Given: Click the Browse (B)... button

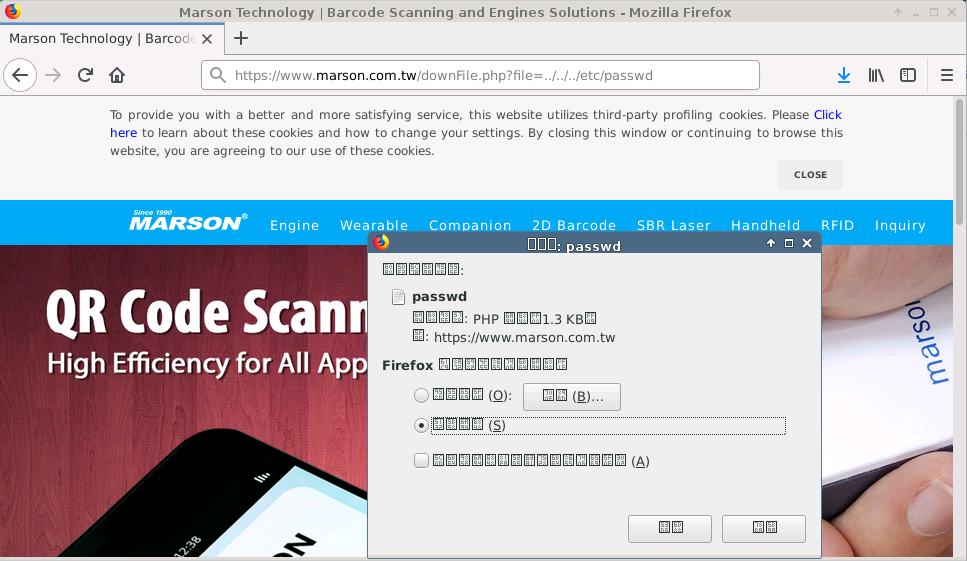Looking at the screenshot, I should click(x=572, y=396).
